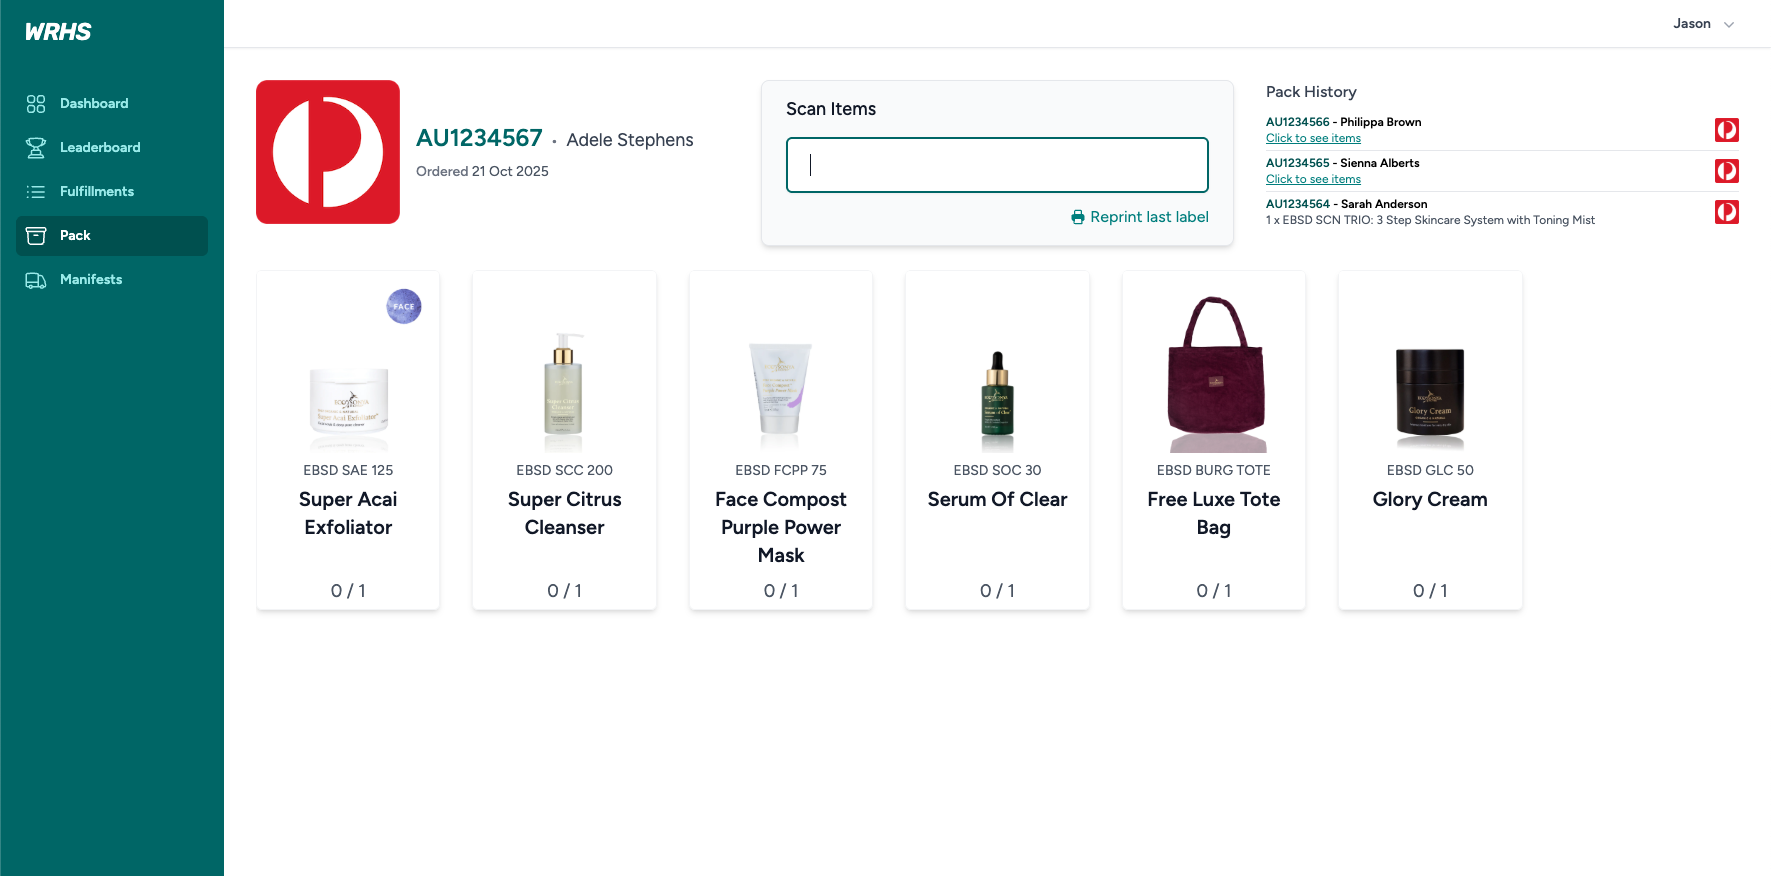Open the Jason account dropdown
Viewport: 1771px width, 876px height.
pos(1702,23)
